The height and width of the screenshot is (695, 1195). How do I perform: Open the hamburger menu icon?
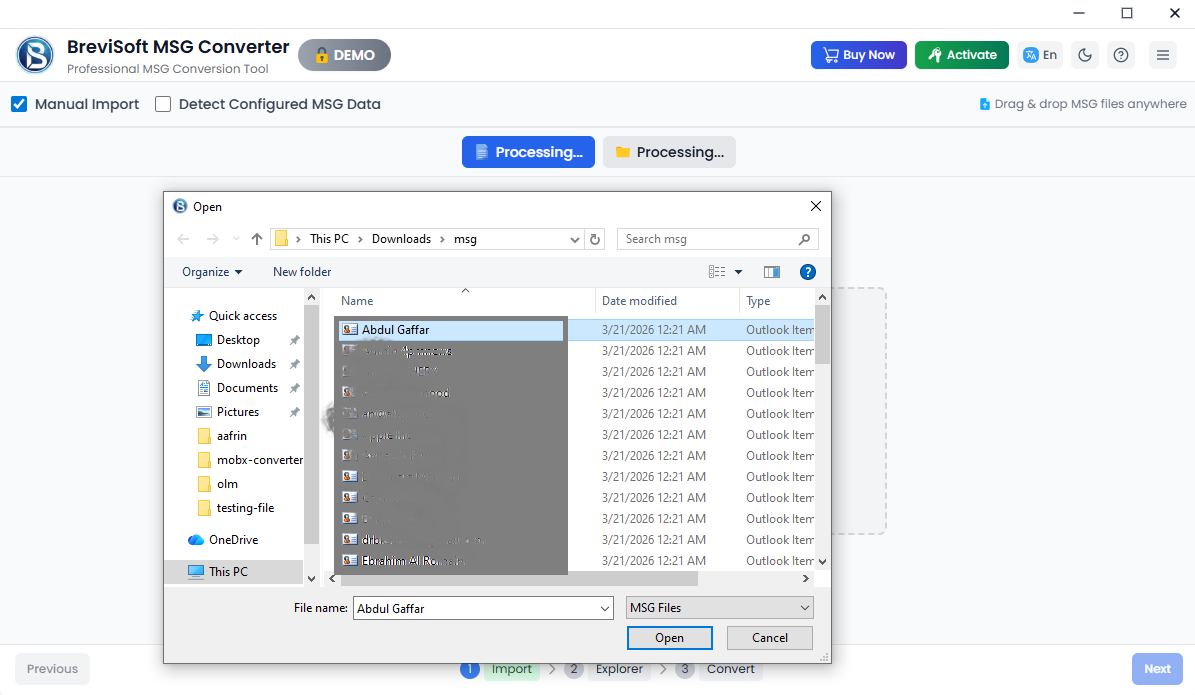tap(1163, 55)
